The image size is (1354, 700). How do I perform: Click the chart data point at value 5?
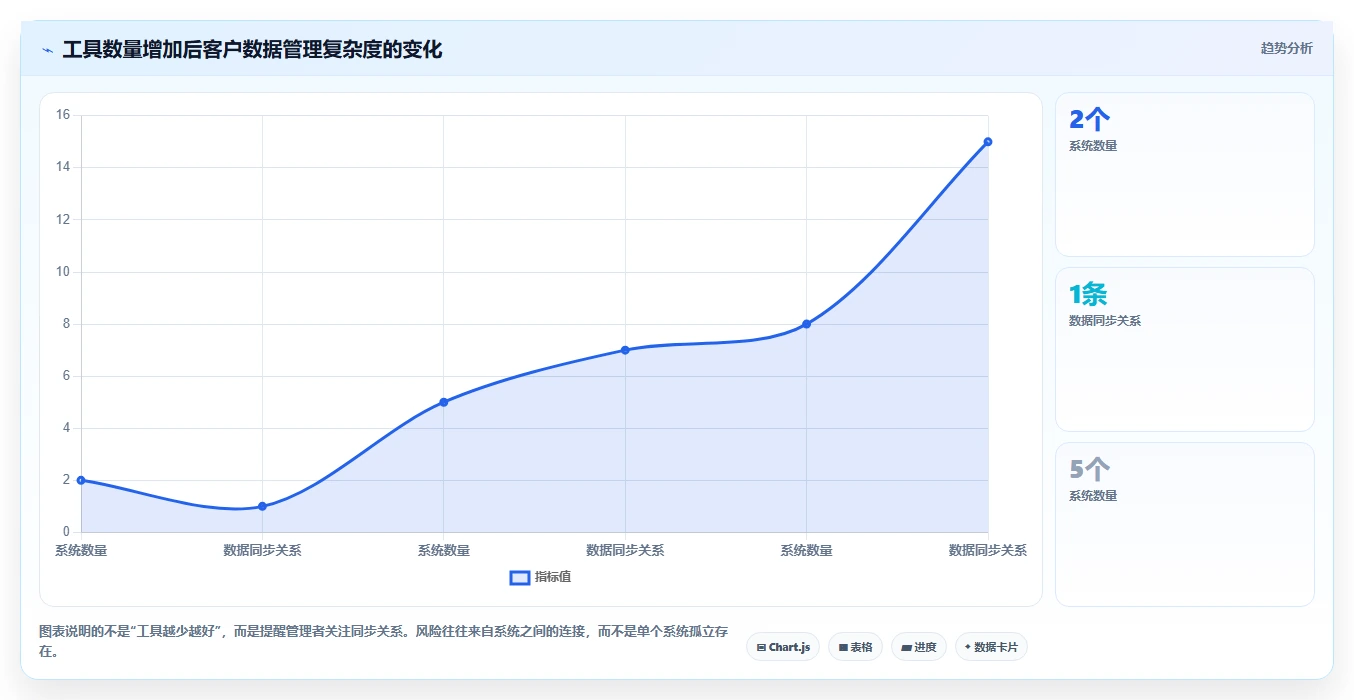click(x=443, y=402)
